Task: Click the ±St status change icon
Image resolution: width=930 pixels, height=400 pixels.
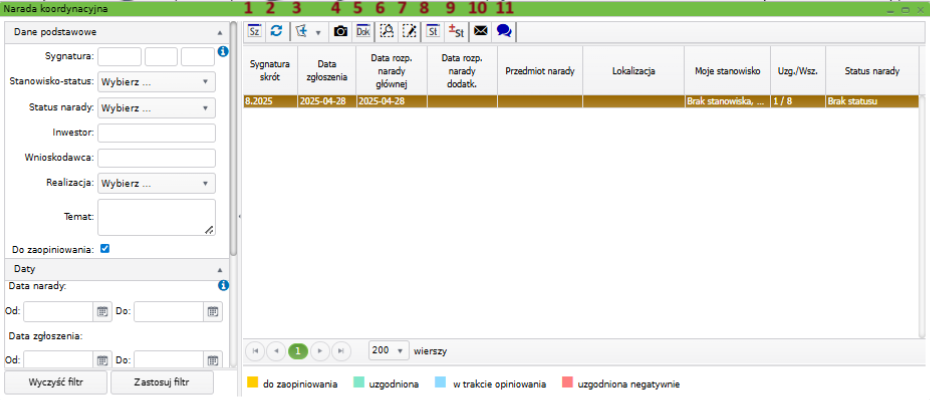Action: [456, 31]
